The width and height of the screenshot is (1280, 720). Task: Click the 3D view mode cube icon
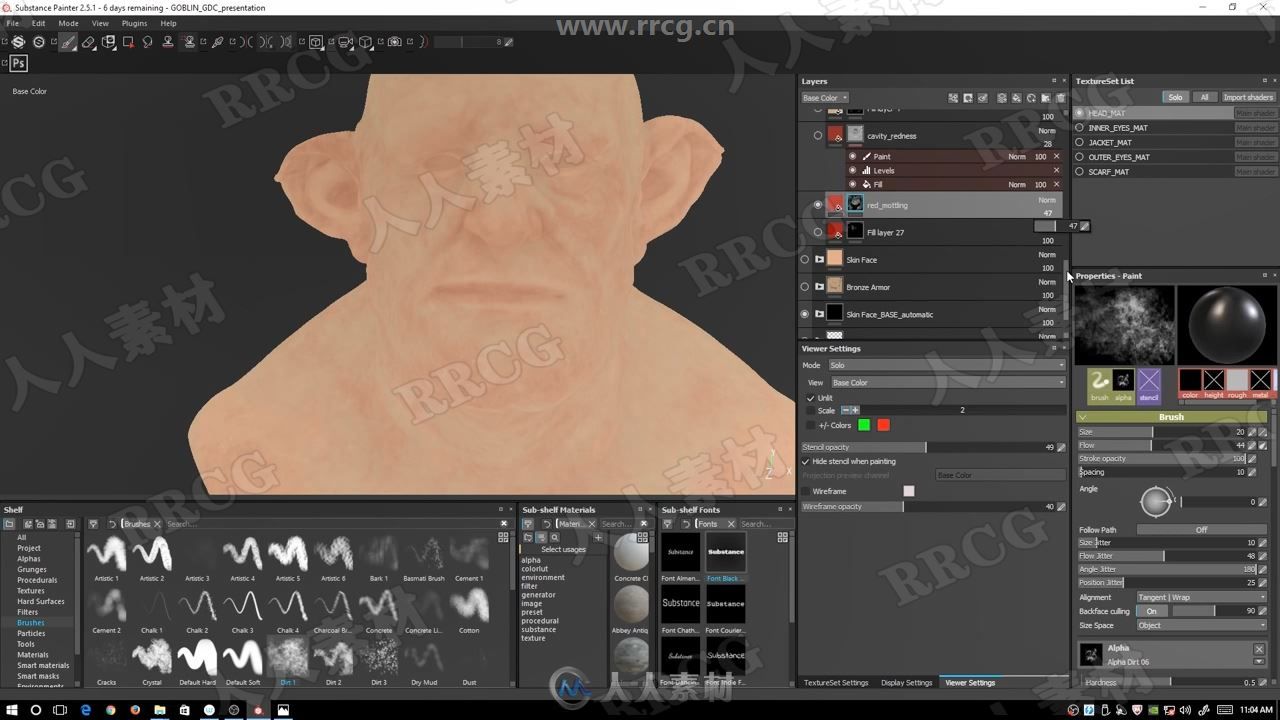(x=315, y=42)
